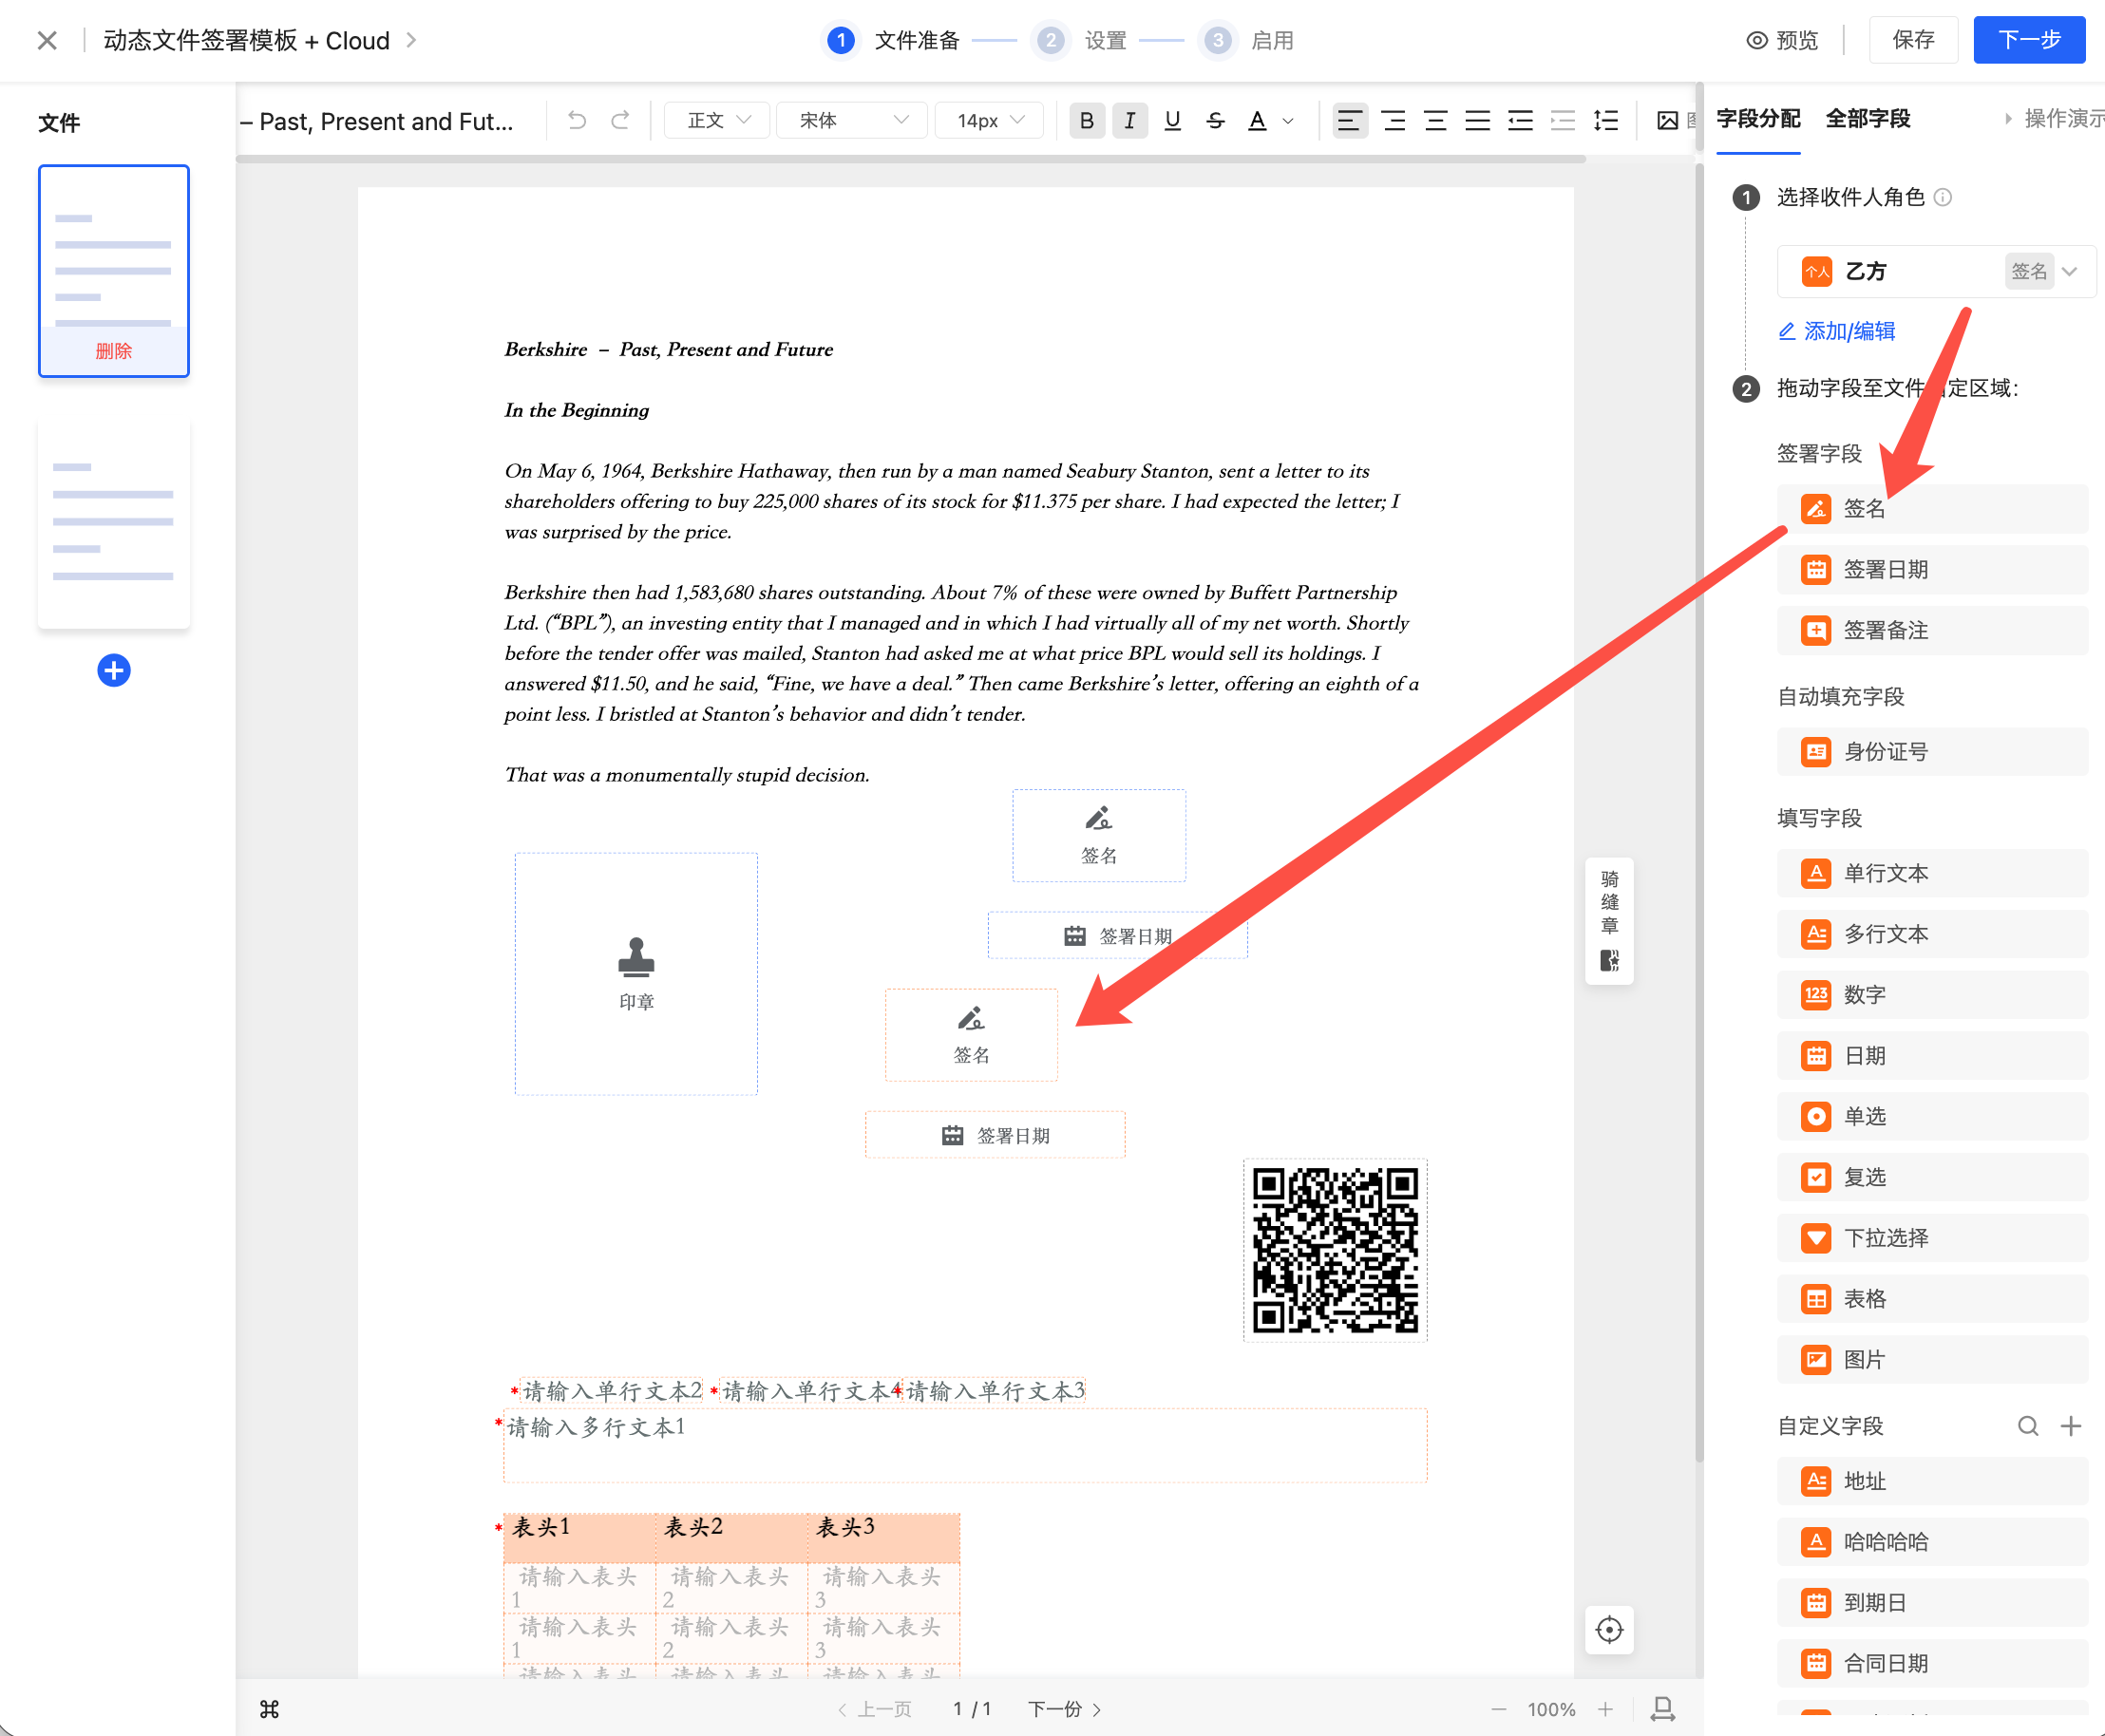The height and width of the screenshot is (1736, 2105).
Task: Click the blue add file plus icon
Action: tap(114, 670)
